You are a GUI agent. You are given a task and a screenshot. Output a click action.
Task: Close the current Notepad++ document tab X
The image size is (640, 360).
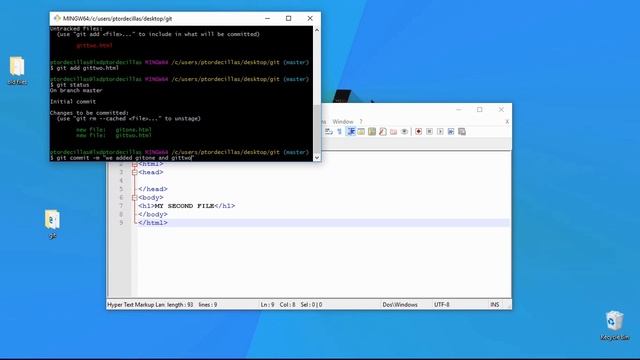tap(507, 122)
